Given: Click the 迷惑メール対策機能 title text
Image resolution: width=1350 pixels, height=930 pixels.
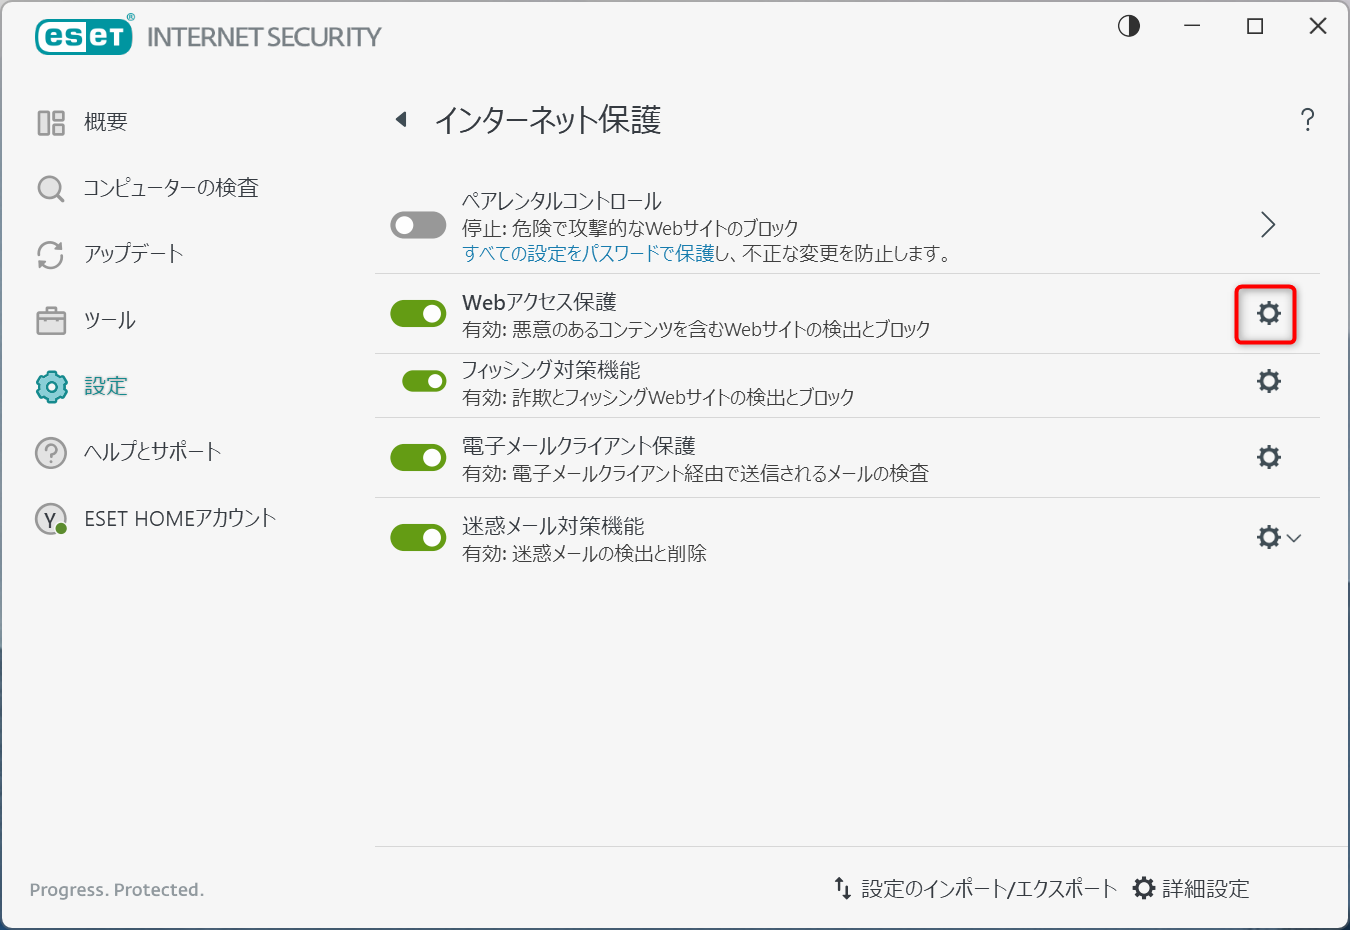Looking at the screenshot, I should (553, 526).
